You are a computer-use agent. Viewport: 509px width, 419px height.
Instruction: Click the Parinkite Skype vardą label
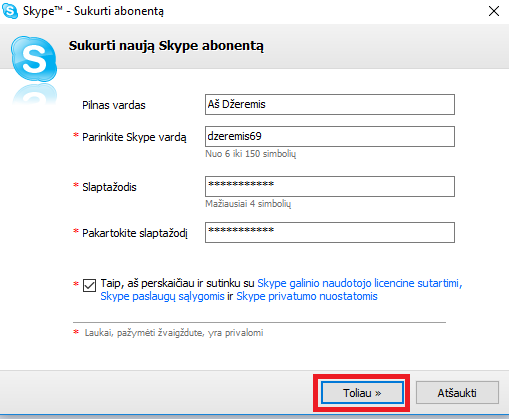coord(134,137)
